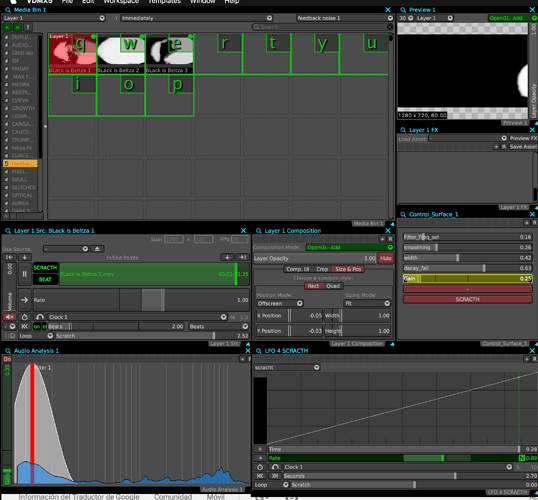Click the Save Asset button
This screenshot has width=538, height=500.
pyautogui.click(x=523, y=147)
